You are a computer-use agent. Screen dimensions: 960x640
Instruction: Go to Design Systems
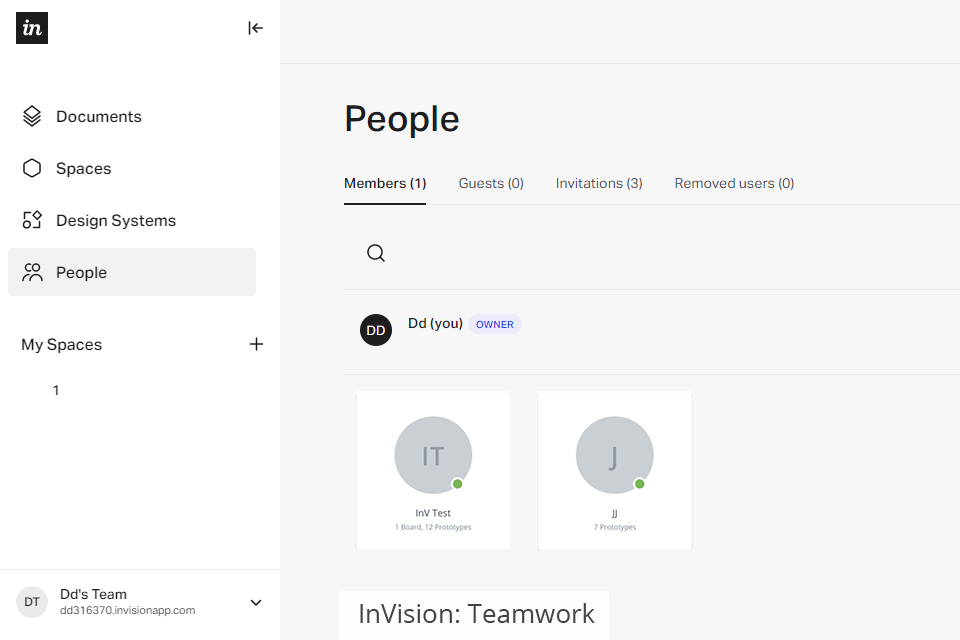point(116,220)
